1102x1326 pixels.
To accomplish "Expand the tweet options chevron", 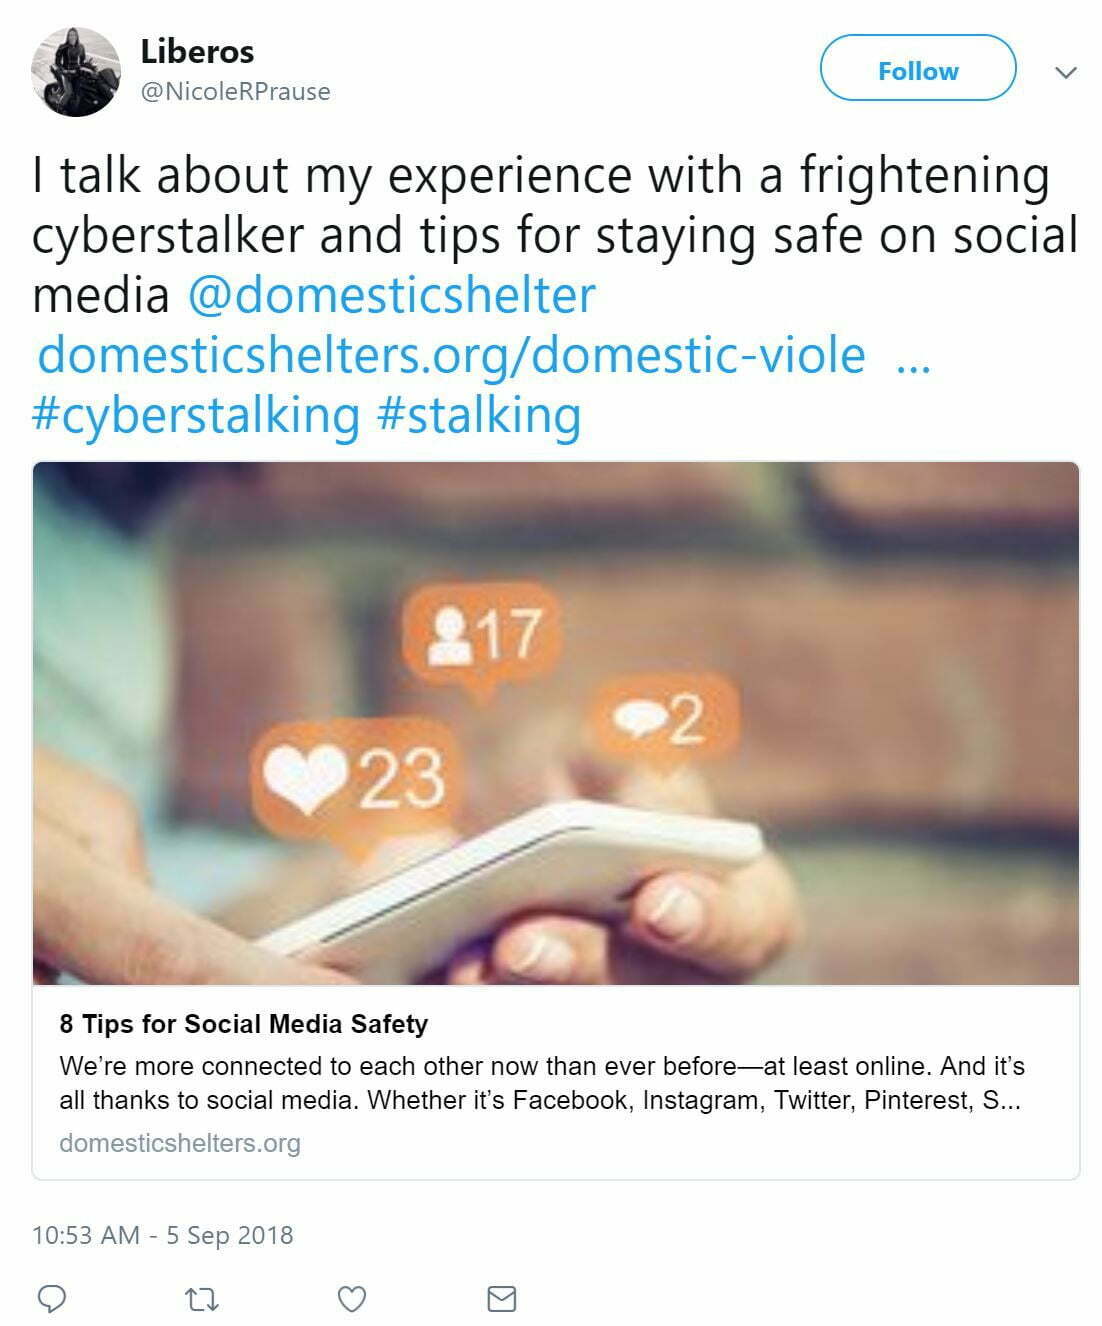I will (x=1066, y=72).
